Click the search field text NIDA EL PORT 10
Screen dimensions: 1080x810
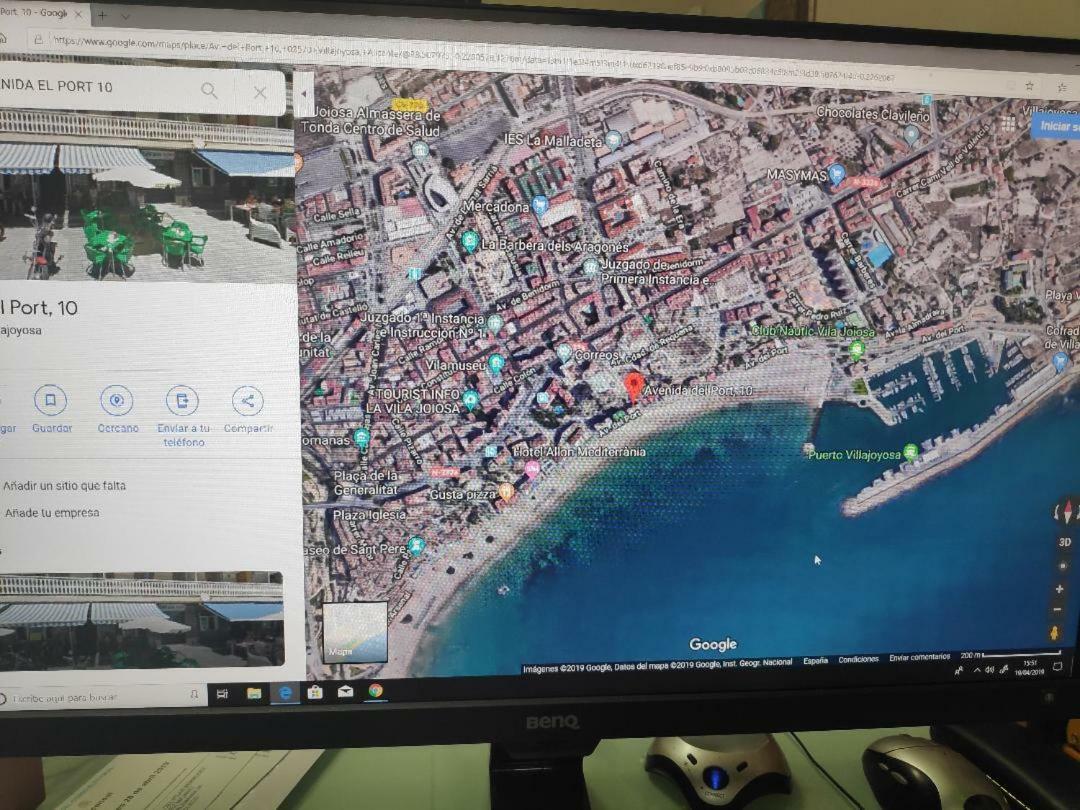56,86
